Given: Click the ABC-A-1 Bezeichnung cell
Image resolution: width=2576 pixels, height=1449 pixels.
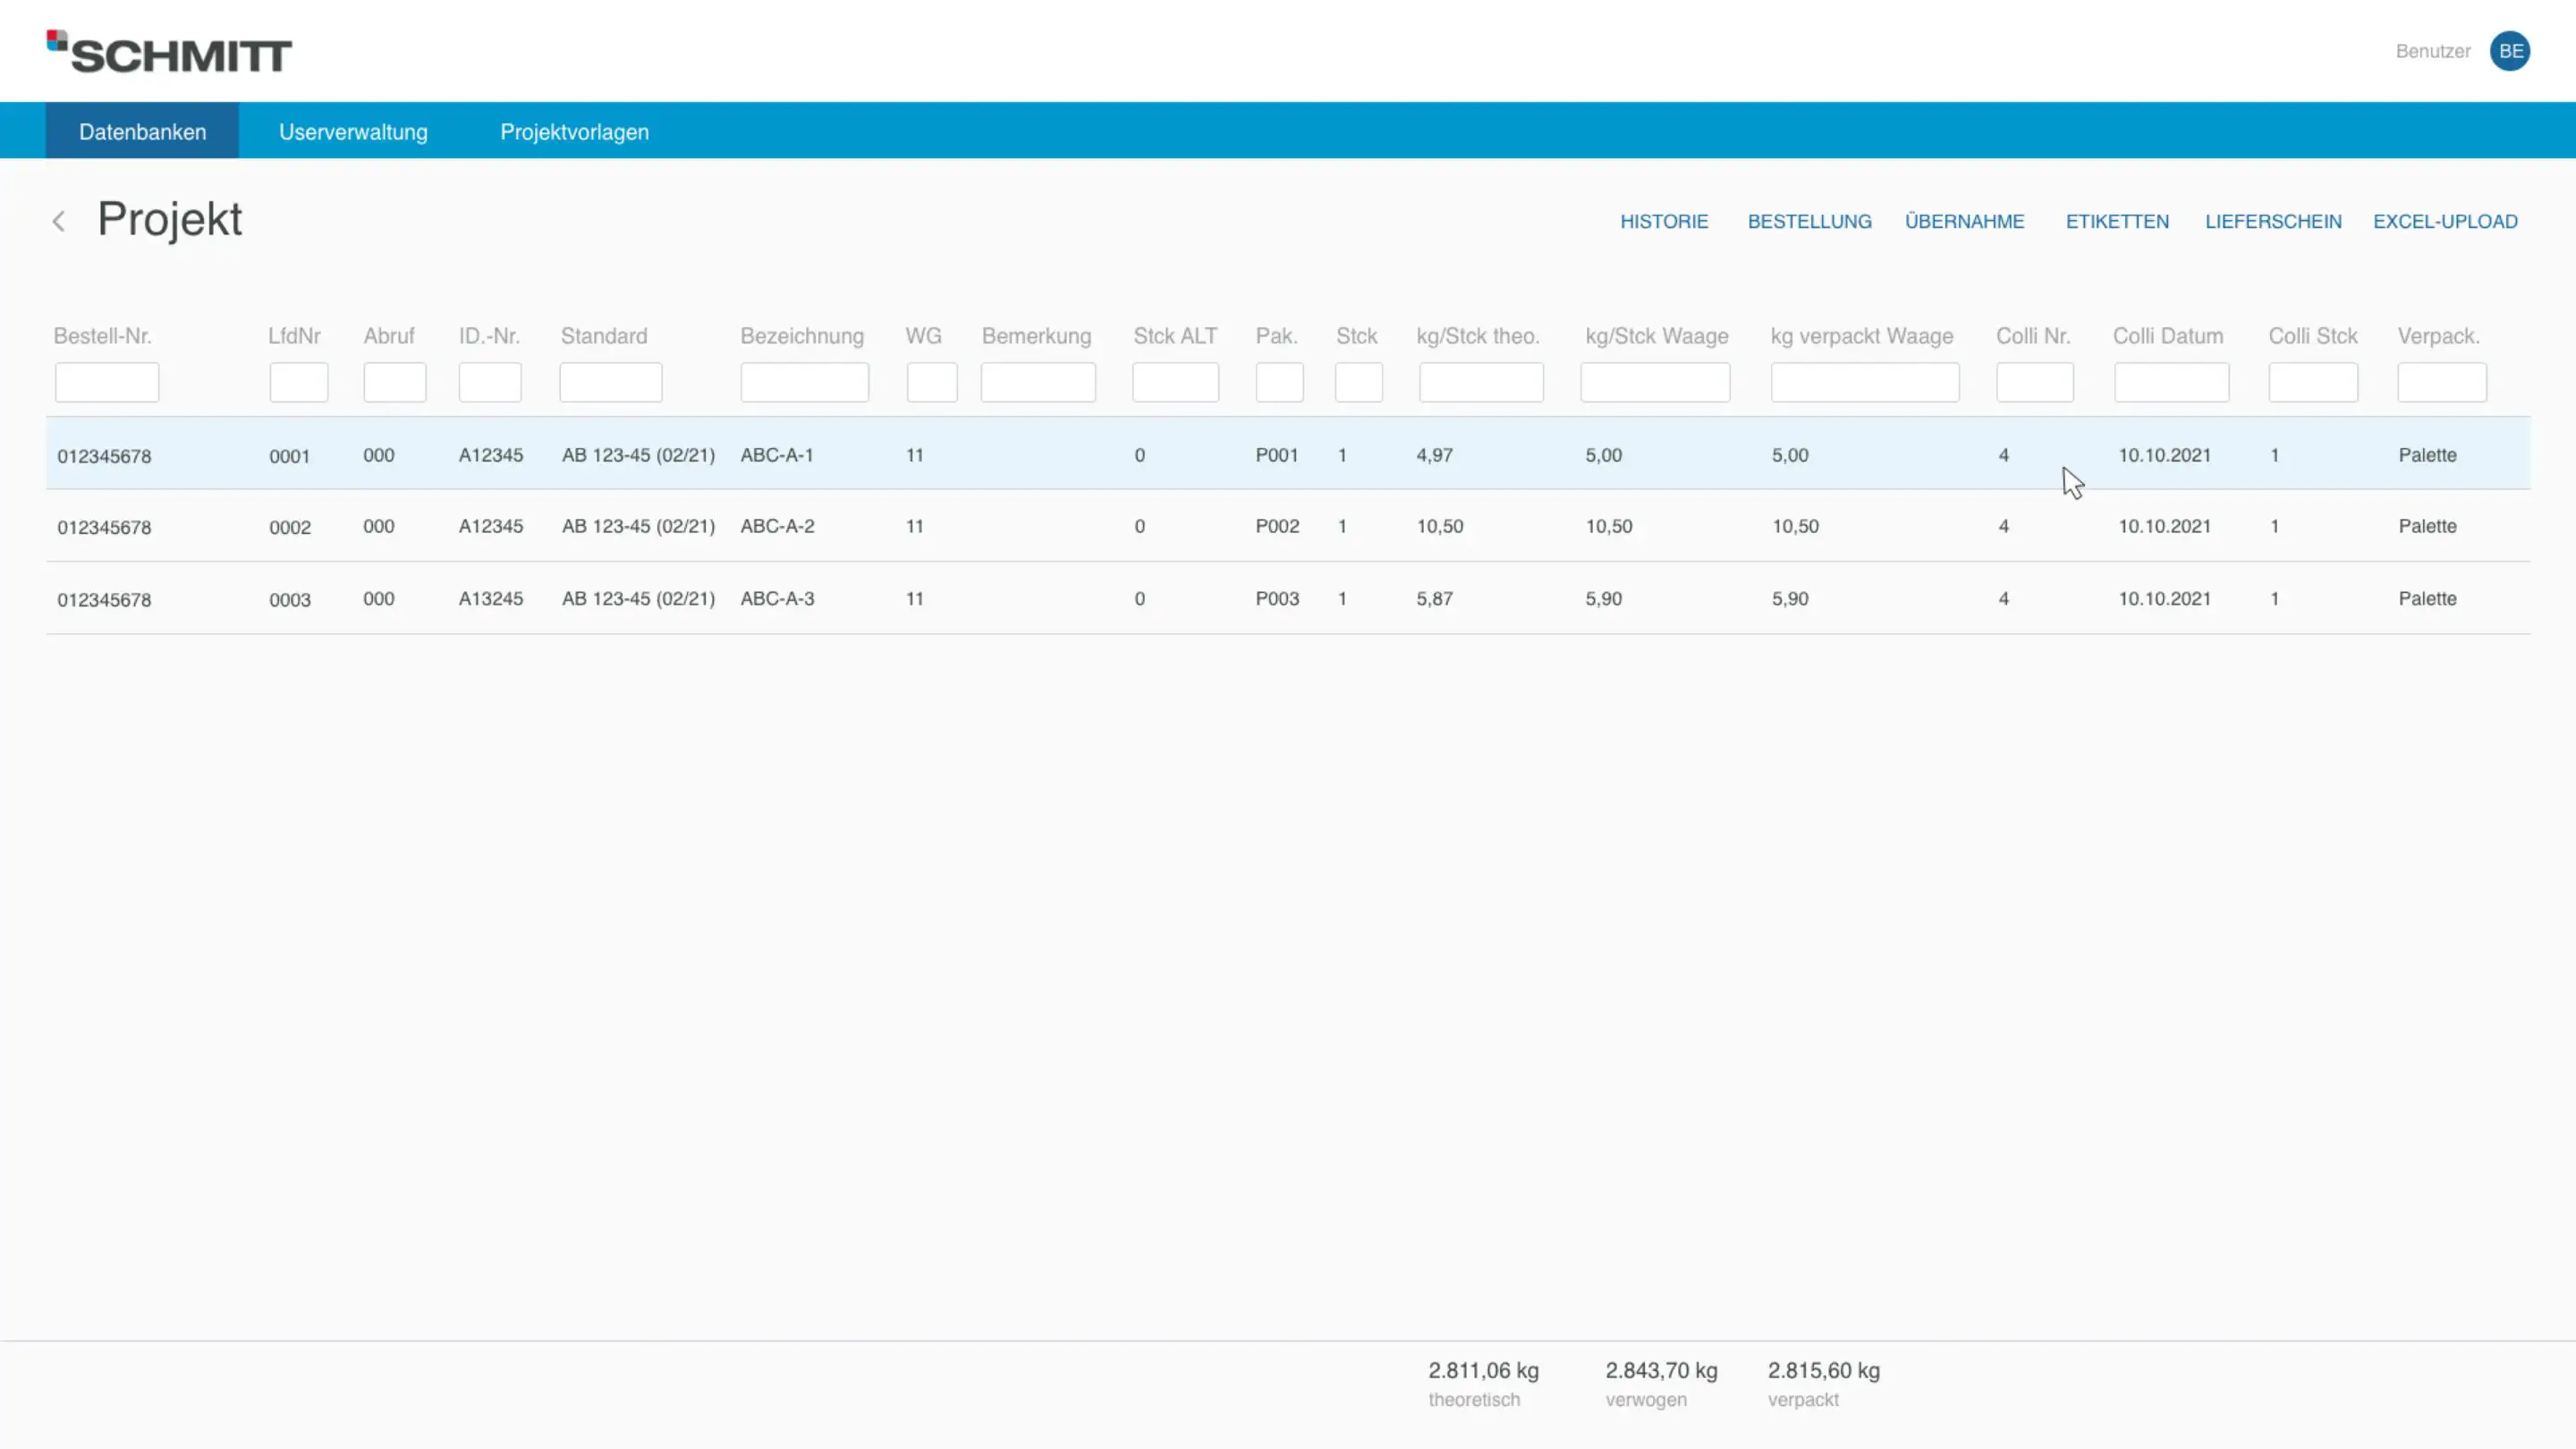Looking at the screenshot, I should (777, 455).
